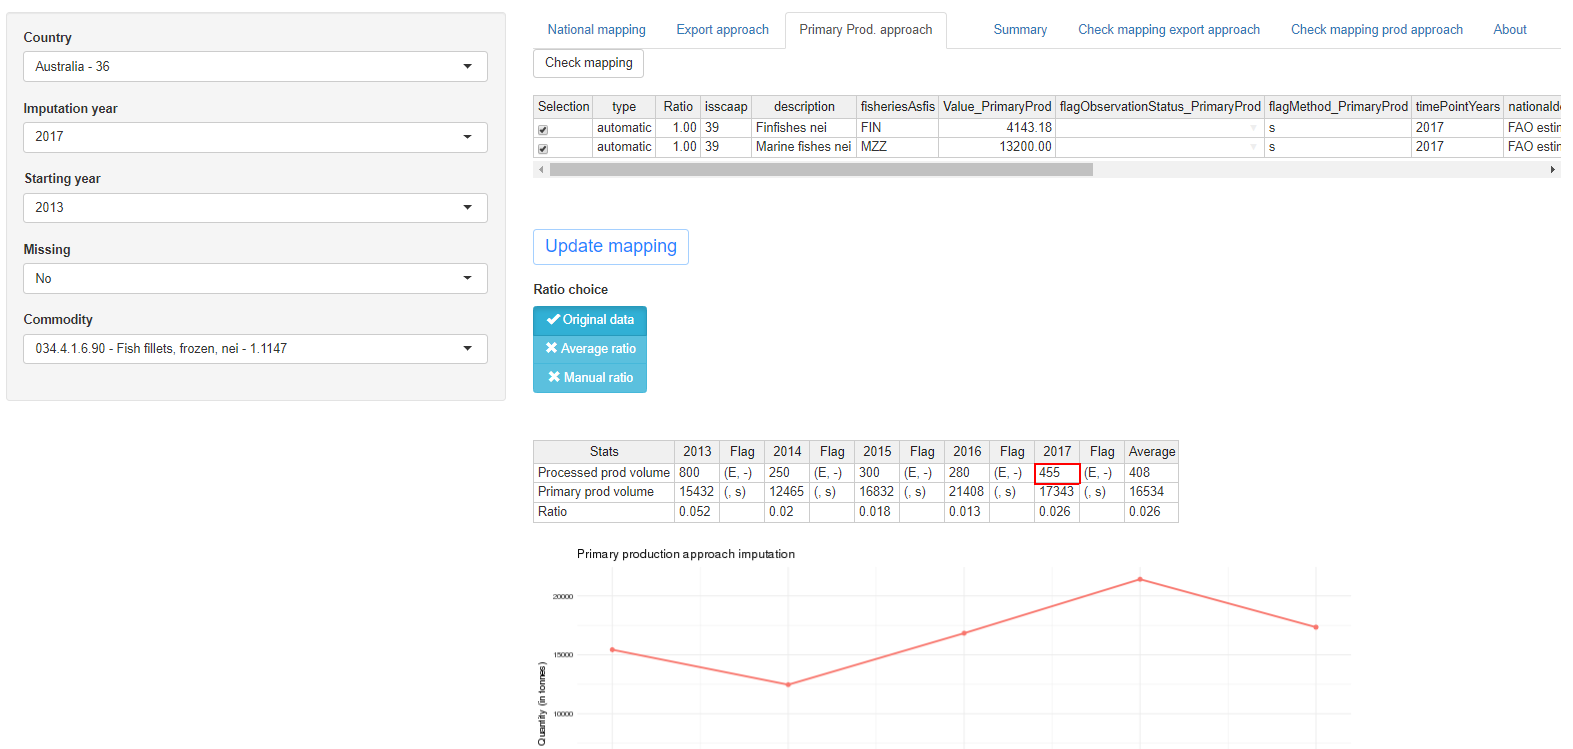
Task: Select the Manual ratio option
Action: (590, 378)
